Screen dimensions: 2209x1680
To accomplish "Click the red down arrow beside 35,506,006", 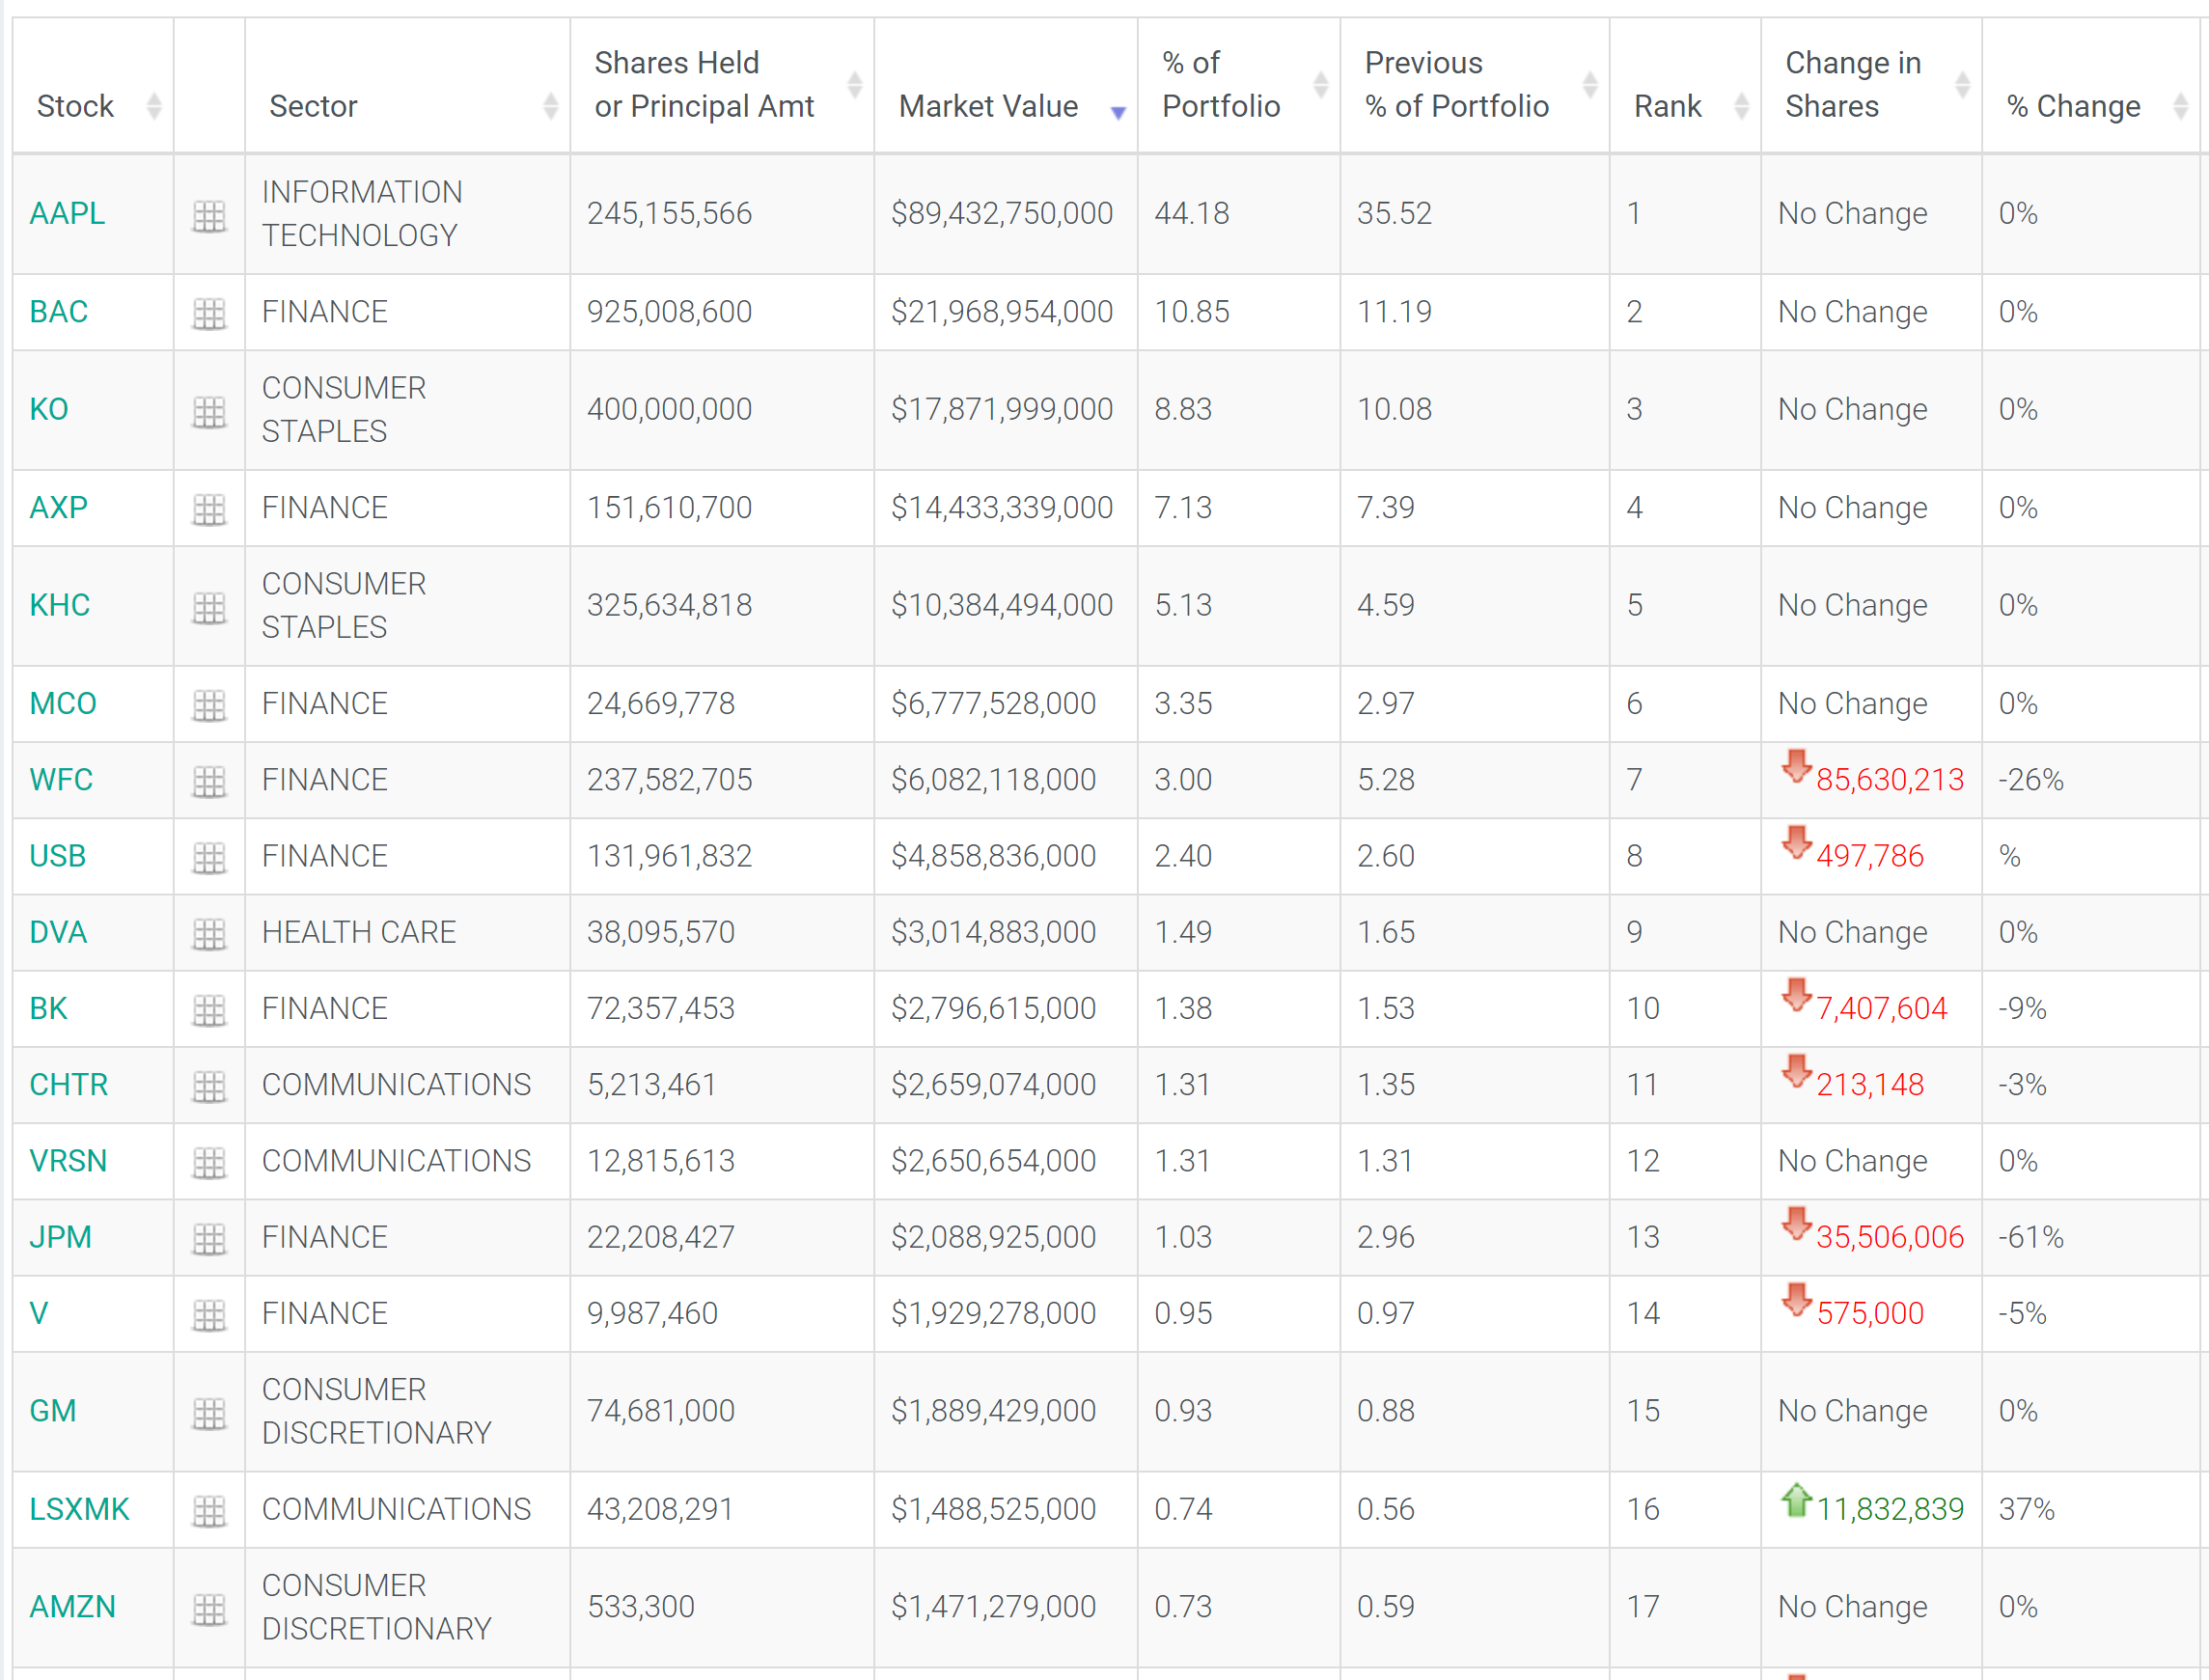I will [x=1797, y=1225].
